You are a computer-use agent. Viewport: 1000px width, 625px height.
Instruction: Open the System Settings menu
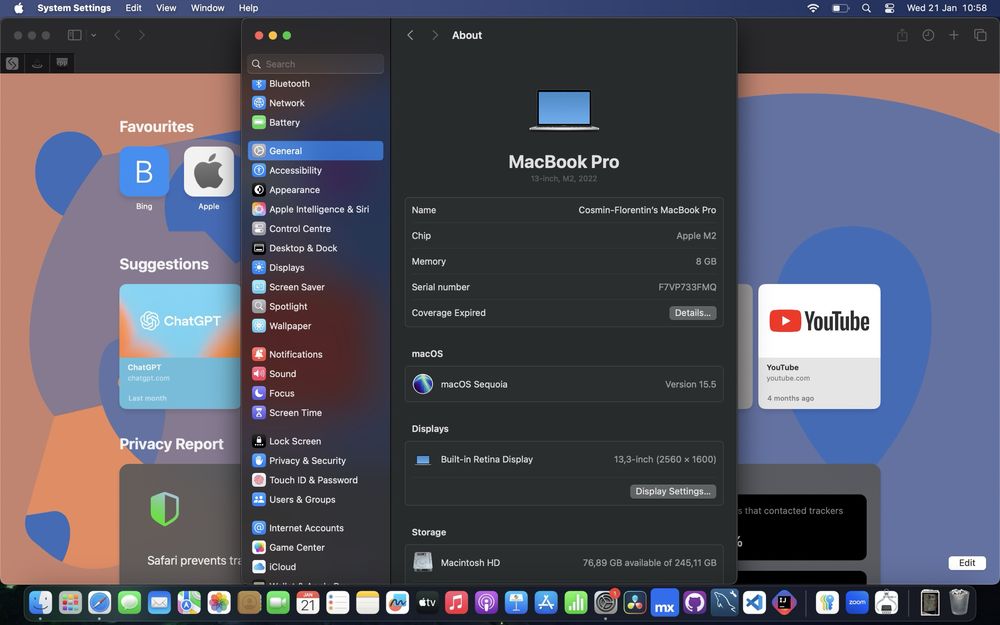coord(74,8)
